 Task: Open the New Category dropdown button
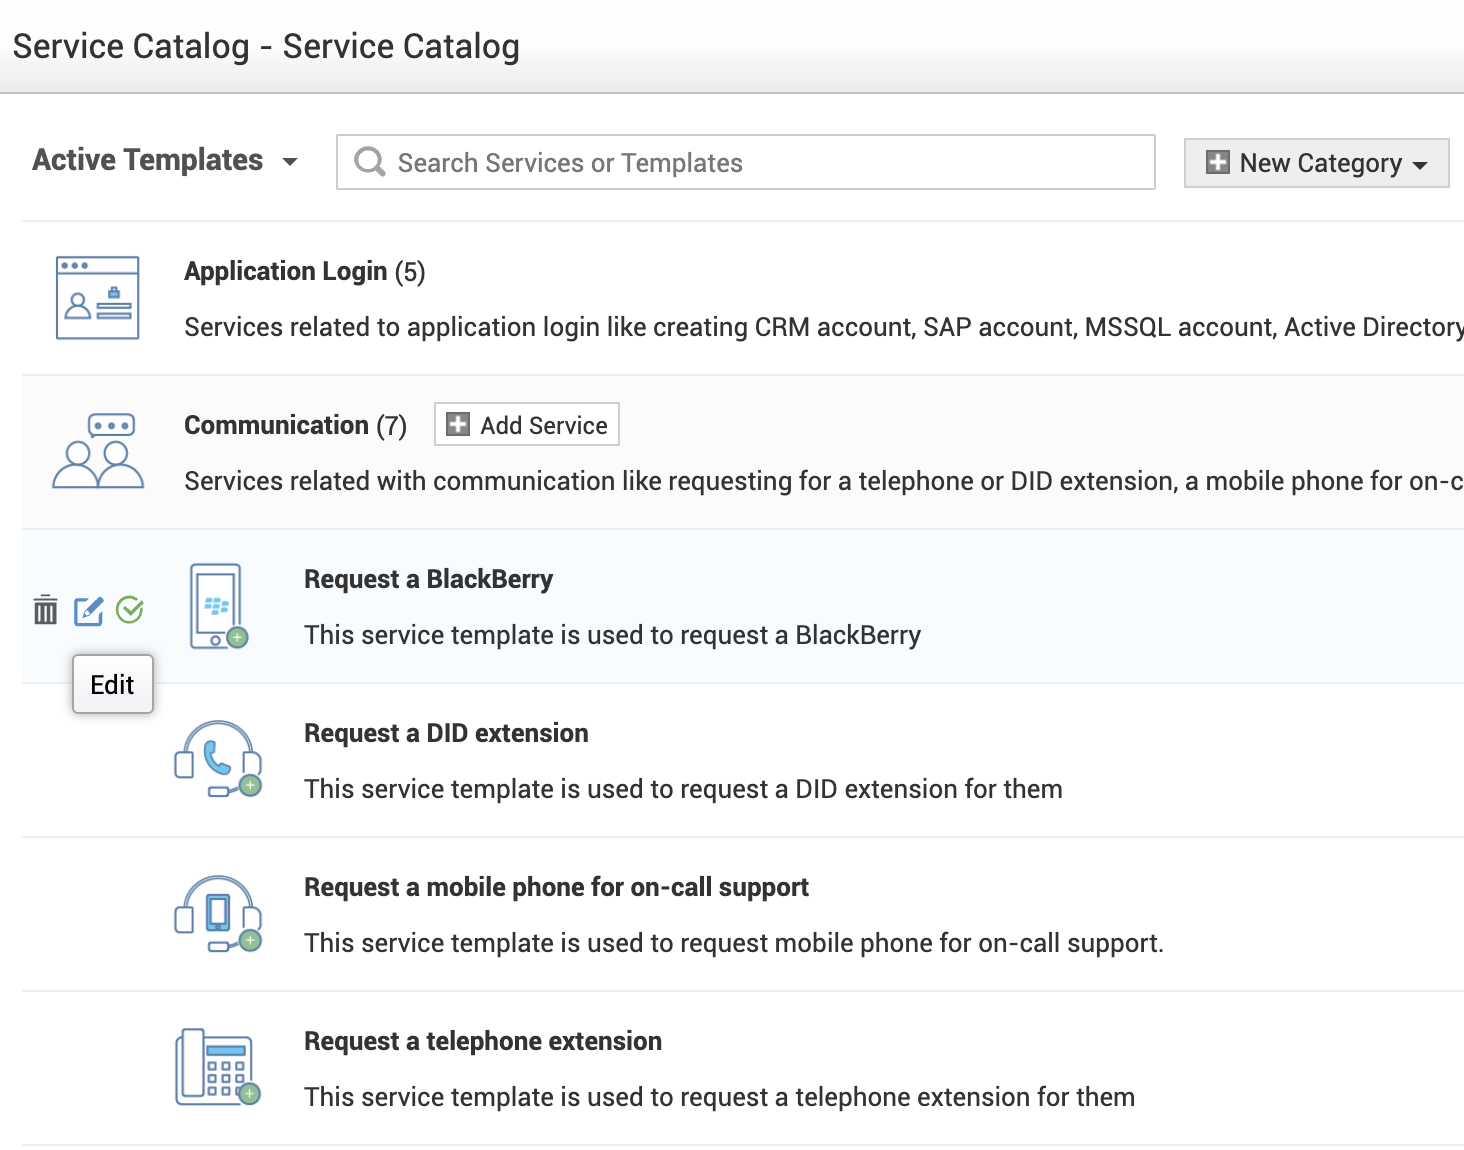pos(1316,163)
